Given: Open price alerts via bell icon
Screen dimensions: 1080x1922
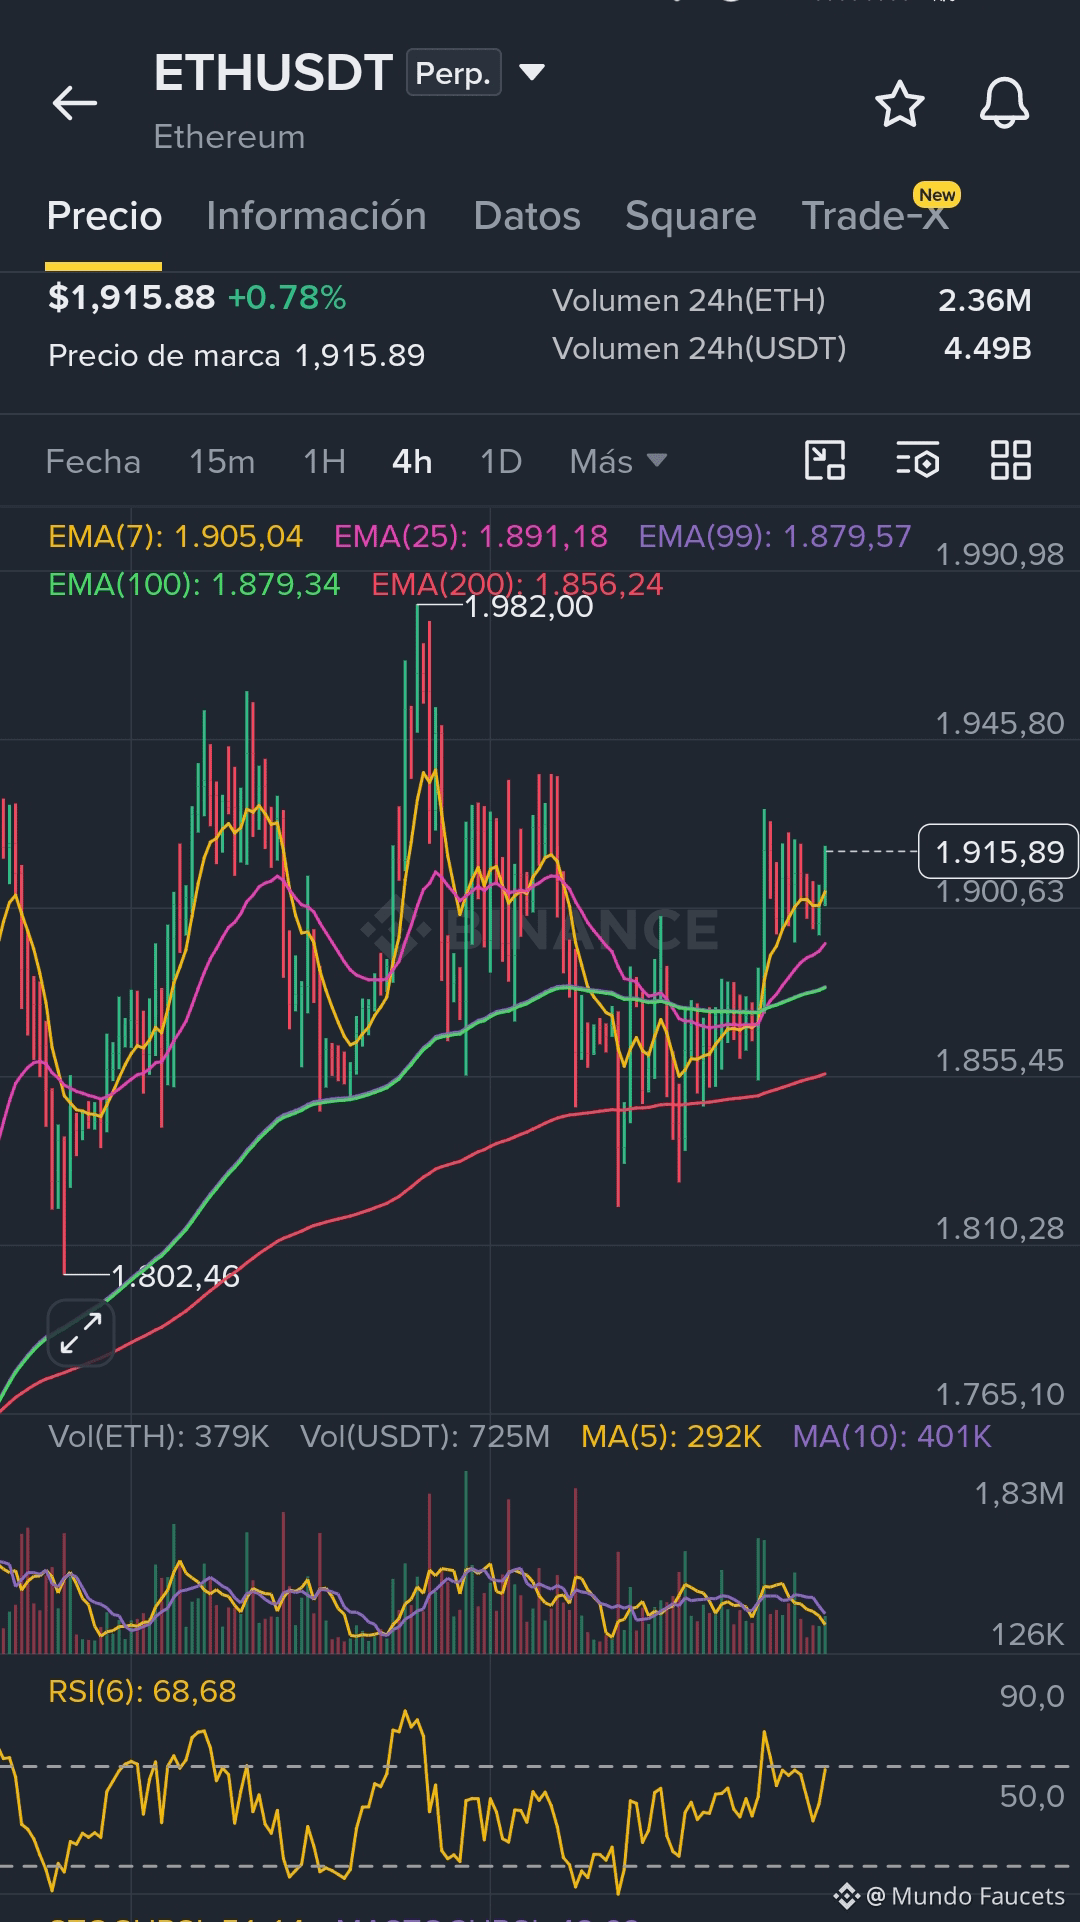Looking at the screenshot, I should 1004,103.
